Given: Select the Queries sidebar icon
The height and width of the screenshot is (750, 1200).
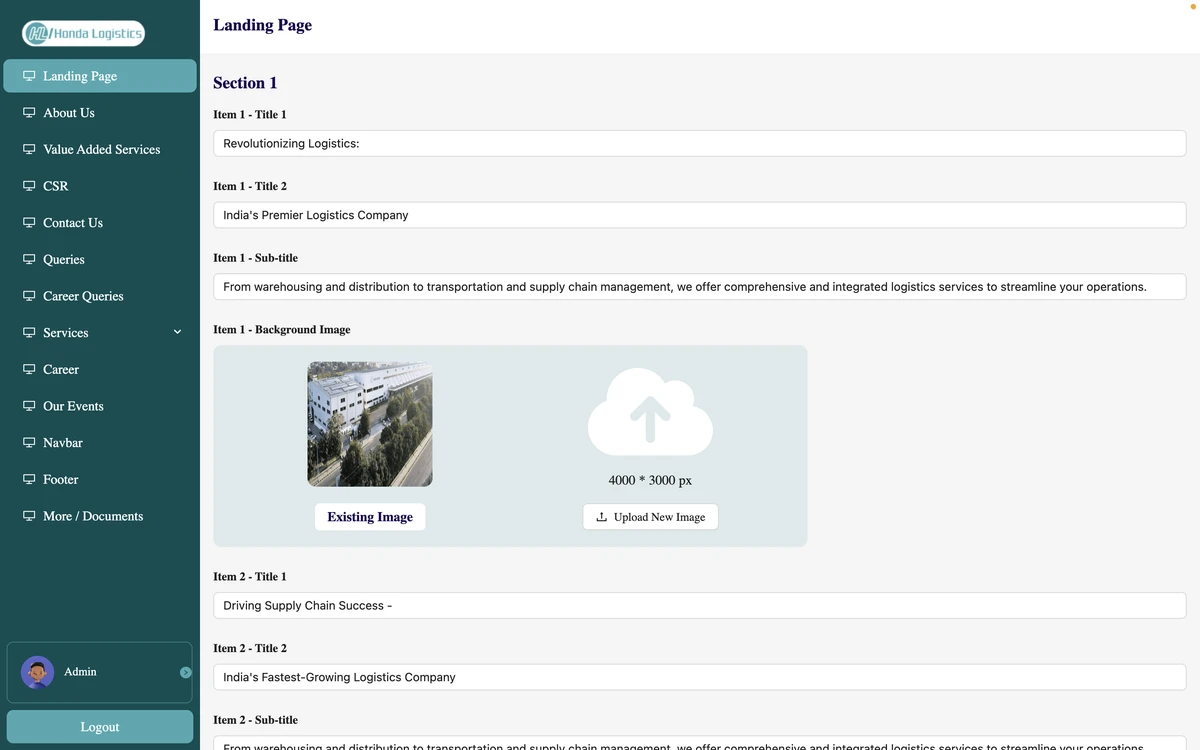Looking at the screenshot, I should [x=27, y=259].
